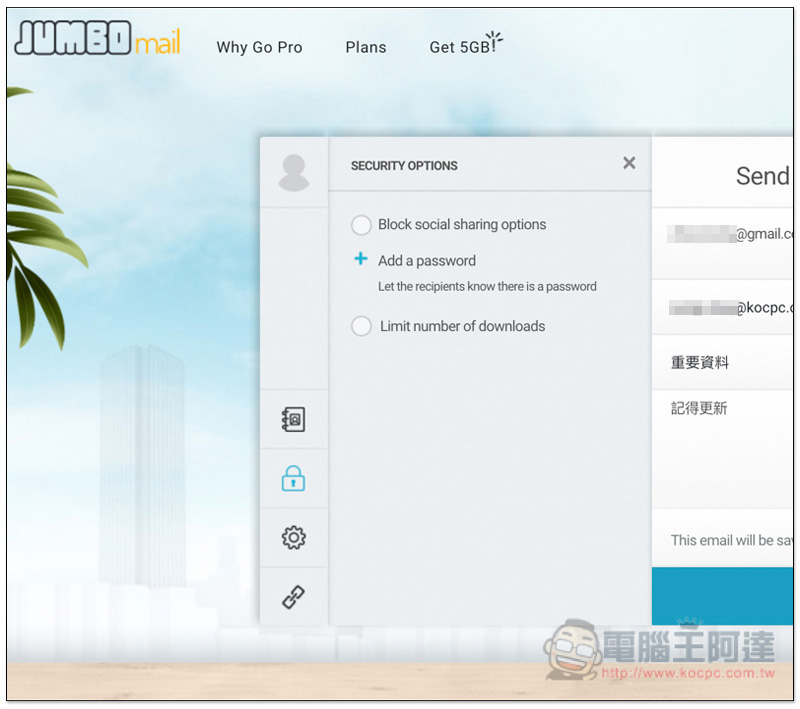Click the user avatar profile icon
Image resolution: width=800 pixels, height=709 pixels.
(293, 172)
